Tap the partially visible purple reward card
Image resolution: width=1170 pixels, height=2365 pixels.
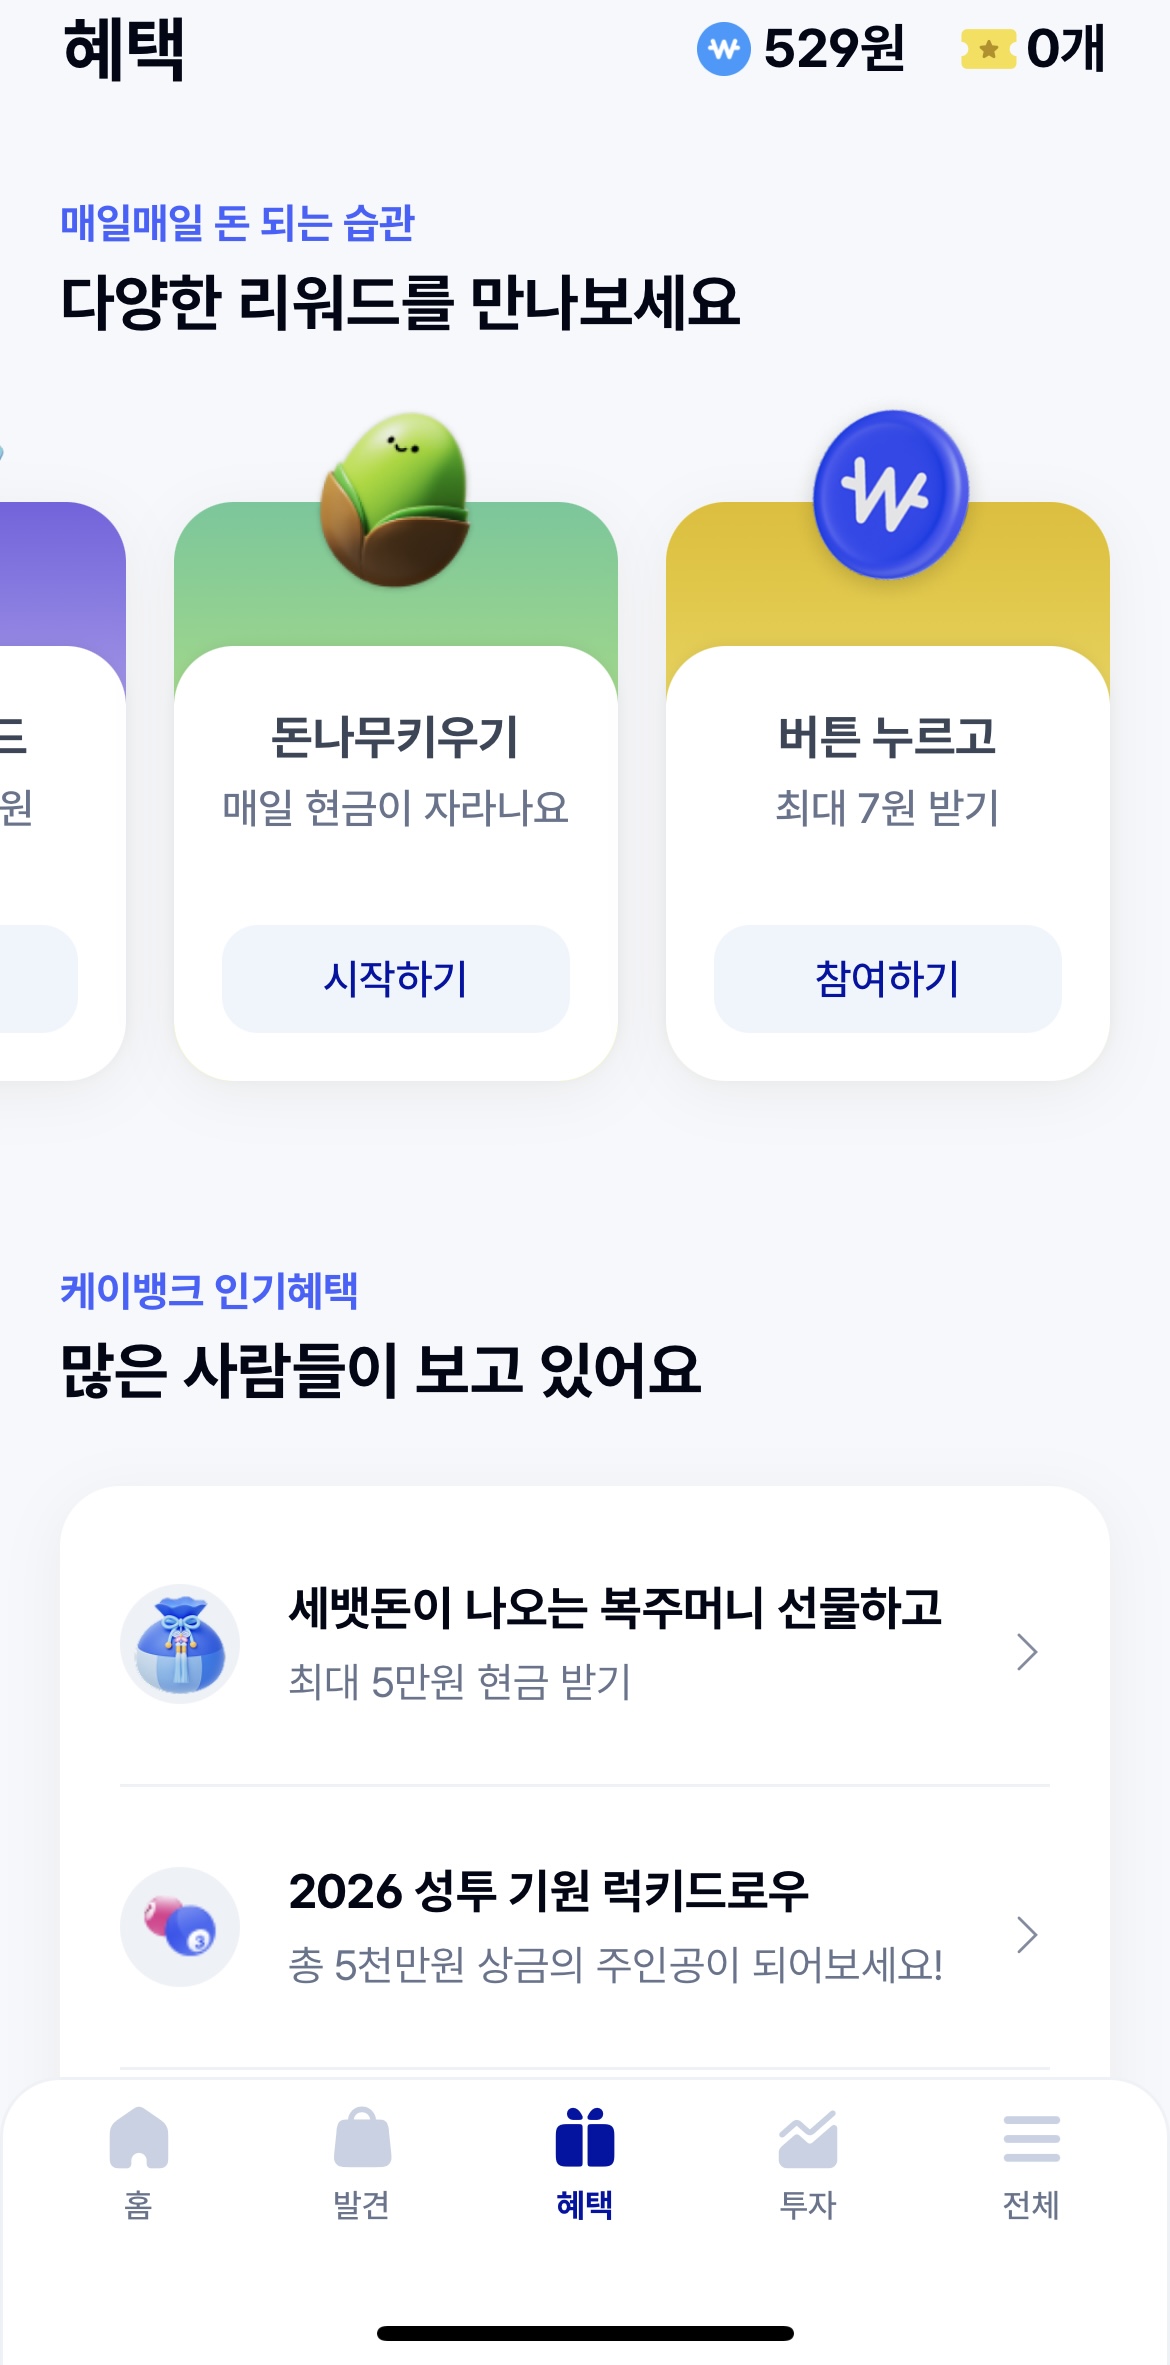[62, 791]
